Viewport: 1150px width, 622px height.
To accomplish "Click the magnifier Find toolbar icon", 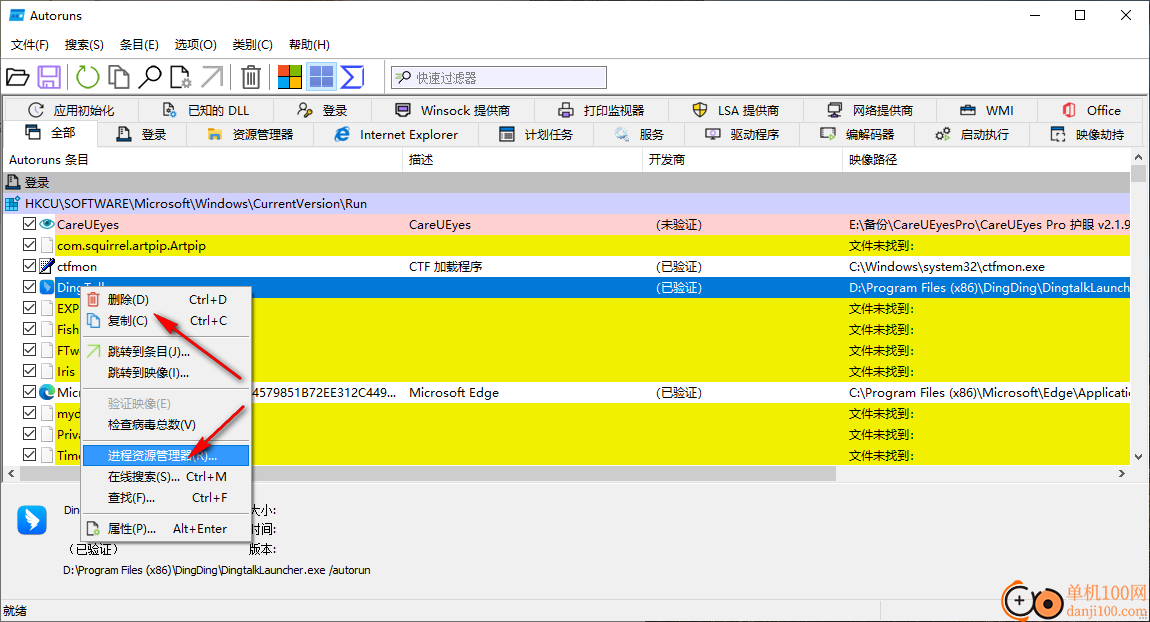I will (150, 77).
